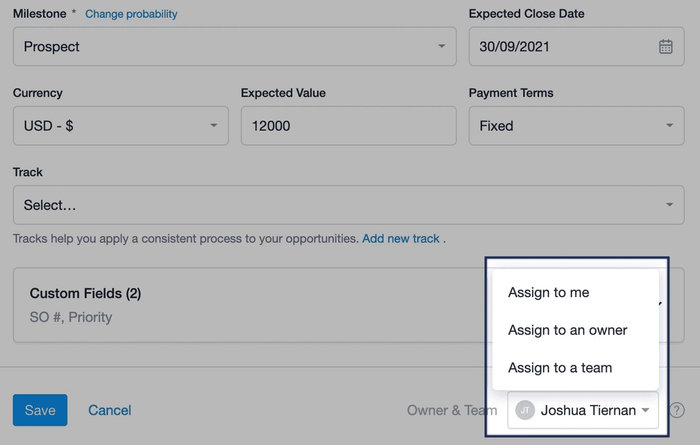Click the Currency caret arrow
This screenshot has height=445, width=700.
213,125
